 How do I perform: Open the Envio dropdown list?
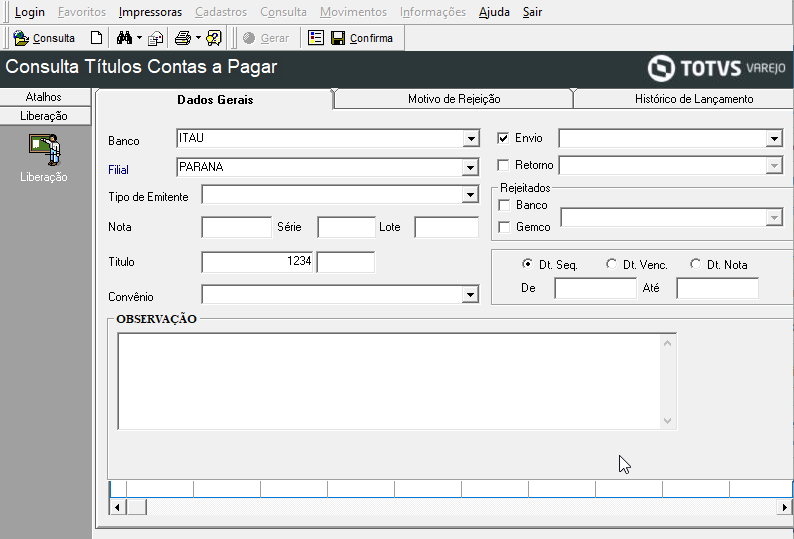[x=774, y=138]
